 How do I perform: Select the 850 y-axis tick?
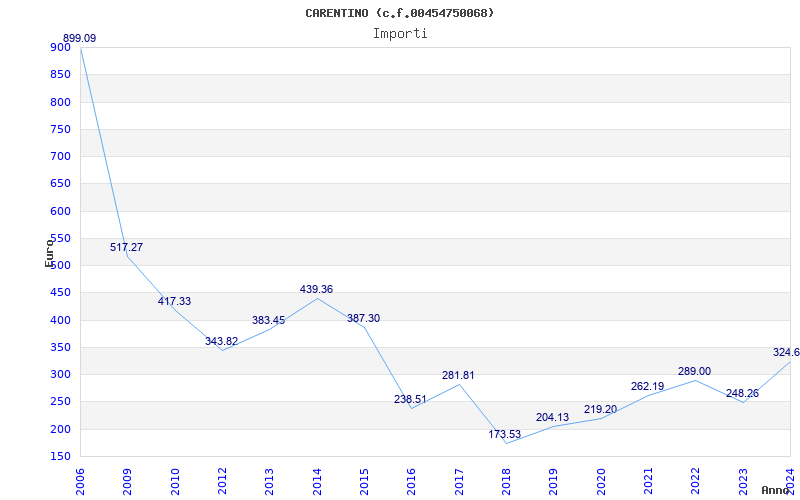pyautogui.click(x=60, y=74)
